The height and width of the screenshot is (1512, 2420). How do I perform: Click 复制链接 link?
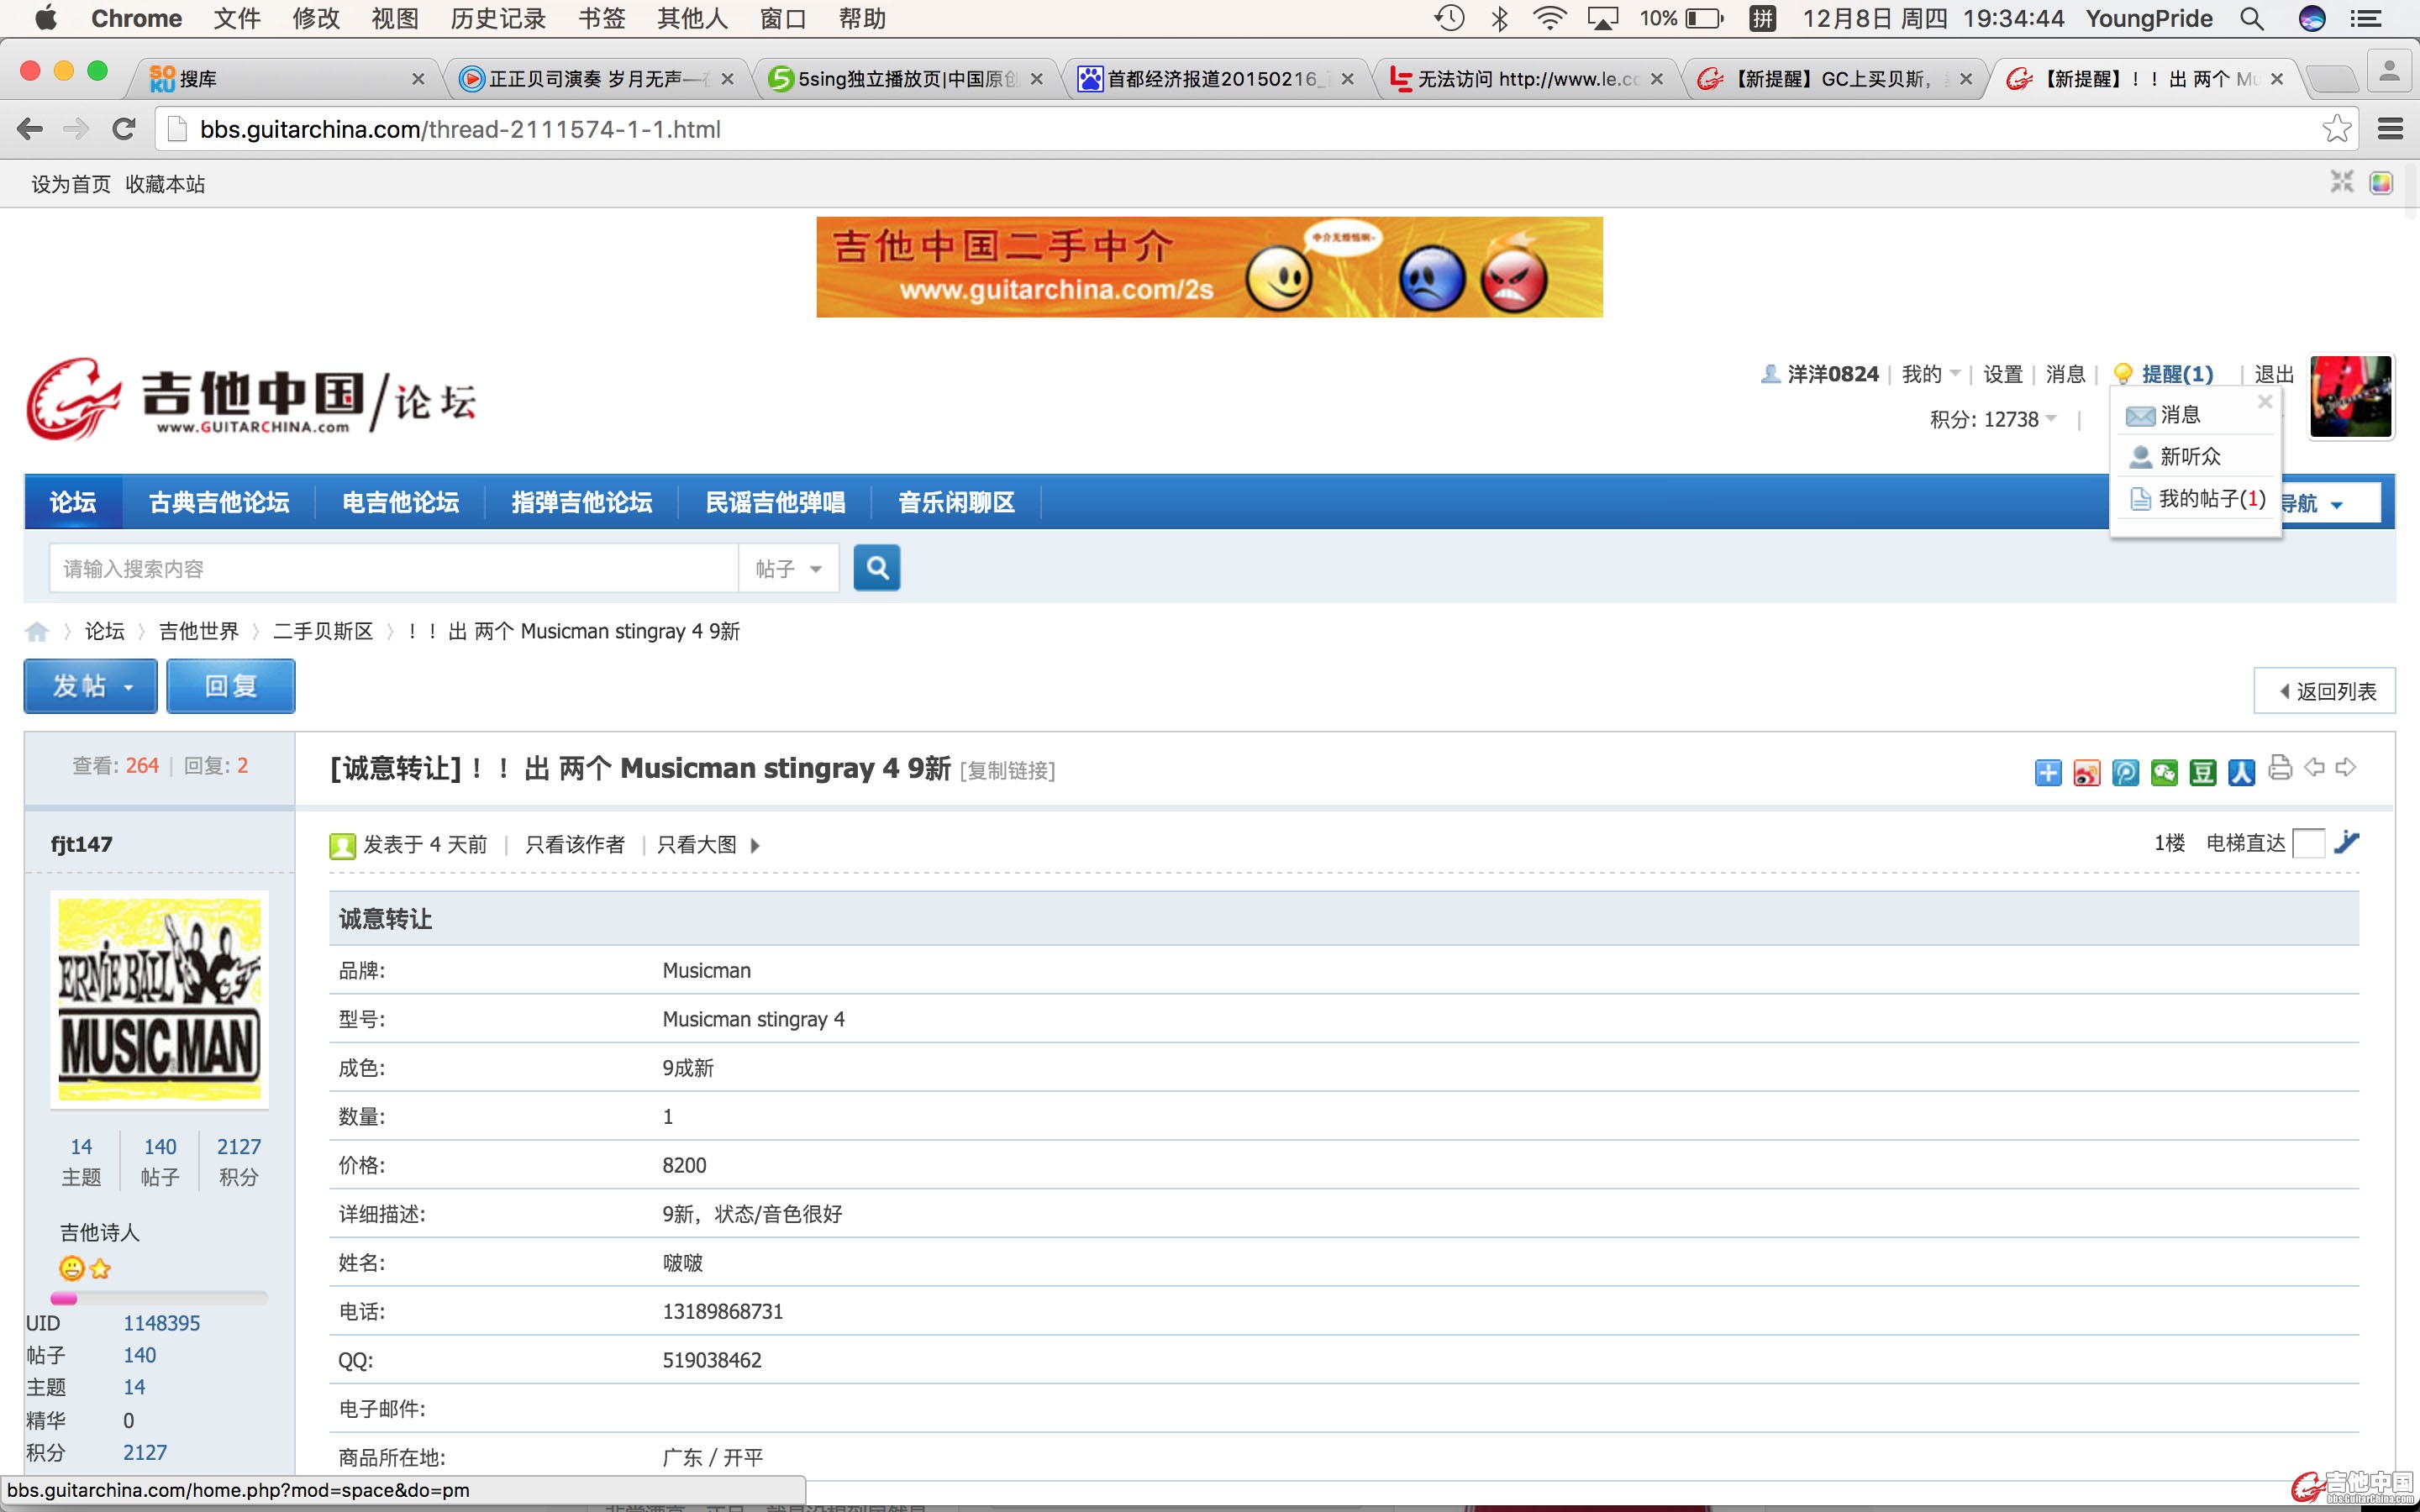pos(1008,771)
